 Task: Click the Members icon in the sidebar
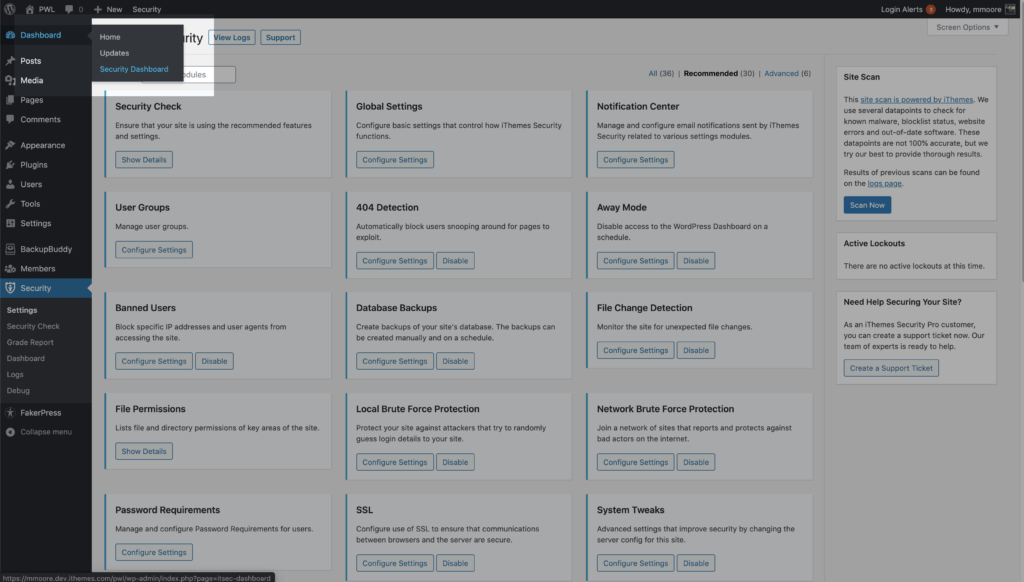[x=10, y=268]
